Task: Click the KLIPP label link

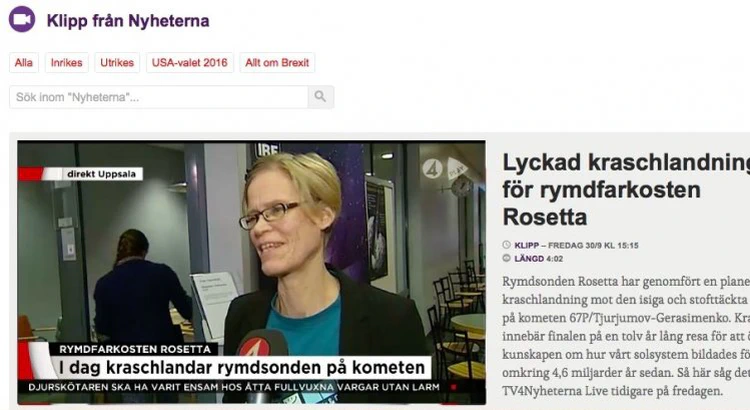Action: 527,245
